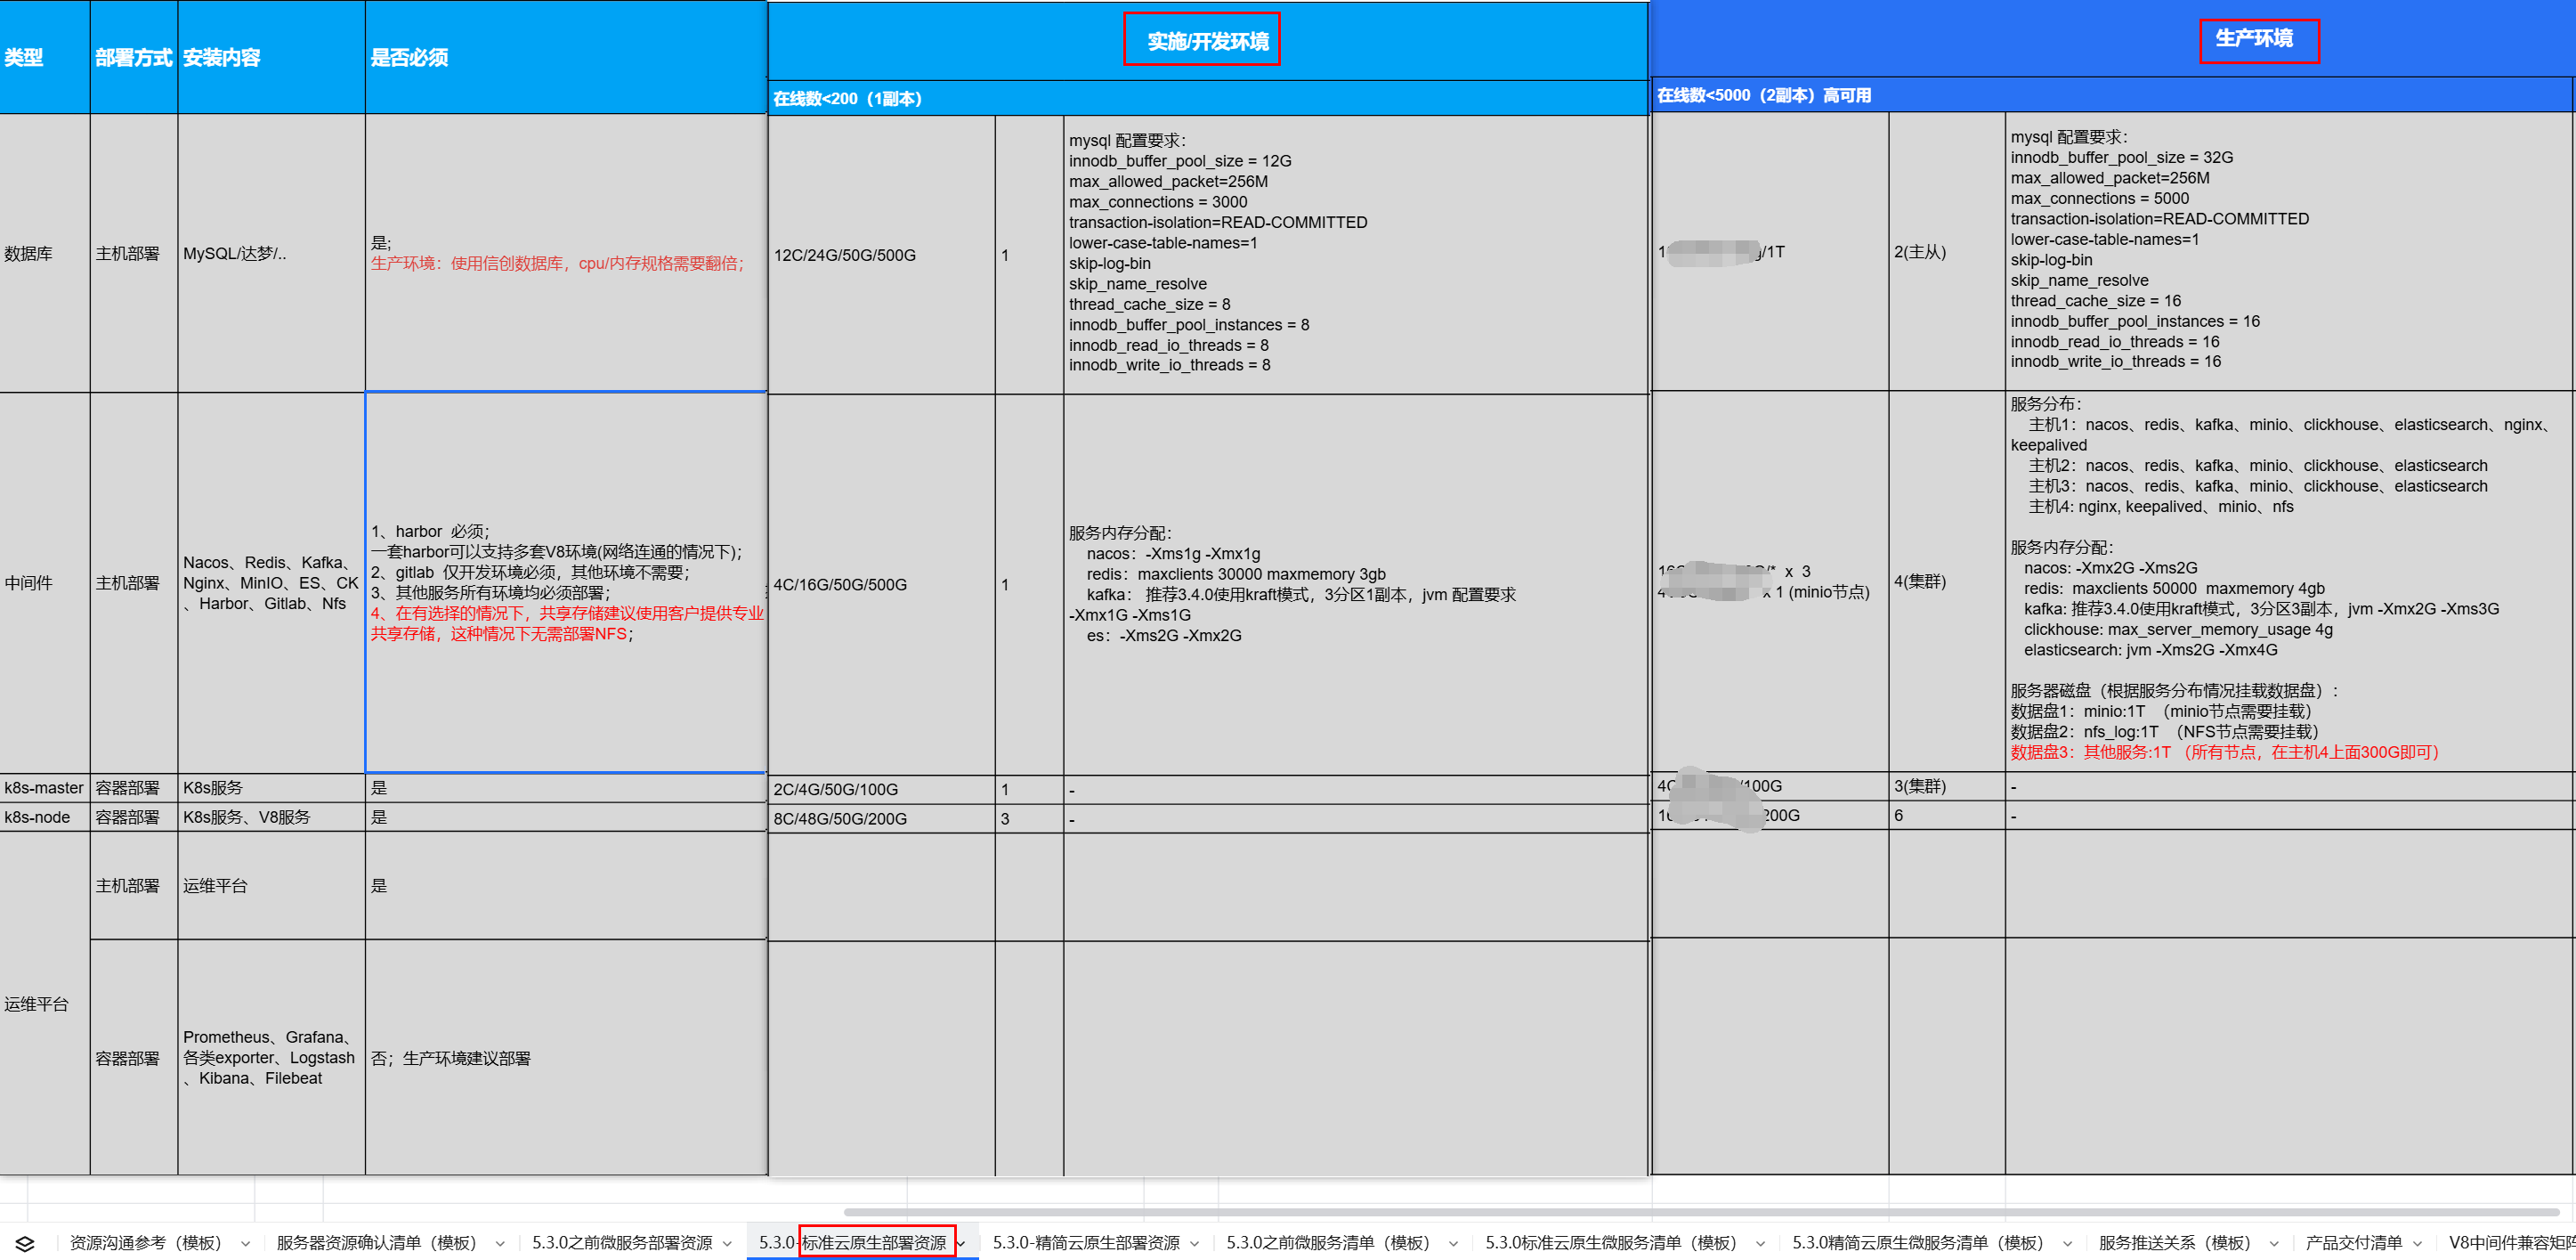Select the 12C/24G/50G/500G spec cell
This screenshot has height=1260, width=2576.
(881, 255)
